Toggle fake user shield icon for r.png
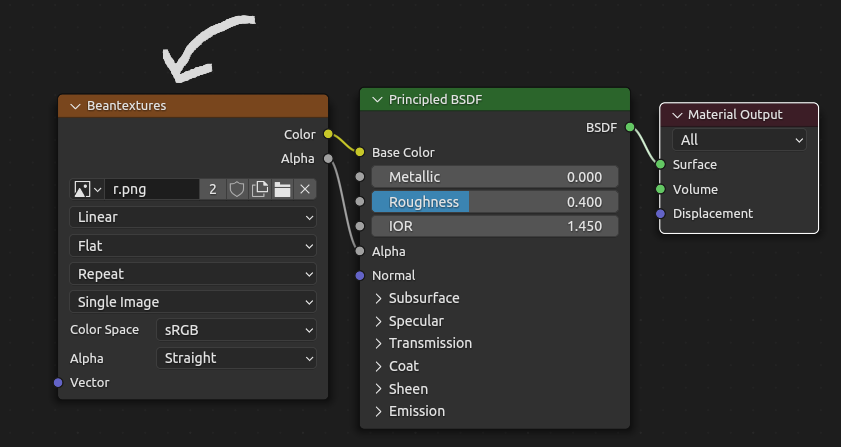 (x=237, y=189)
